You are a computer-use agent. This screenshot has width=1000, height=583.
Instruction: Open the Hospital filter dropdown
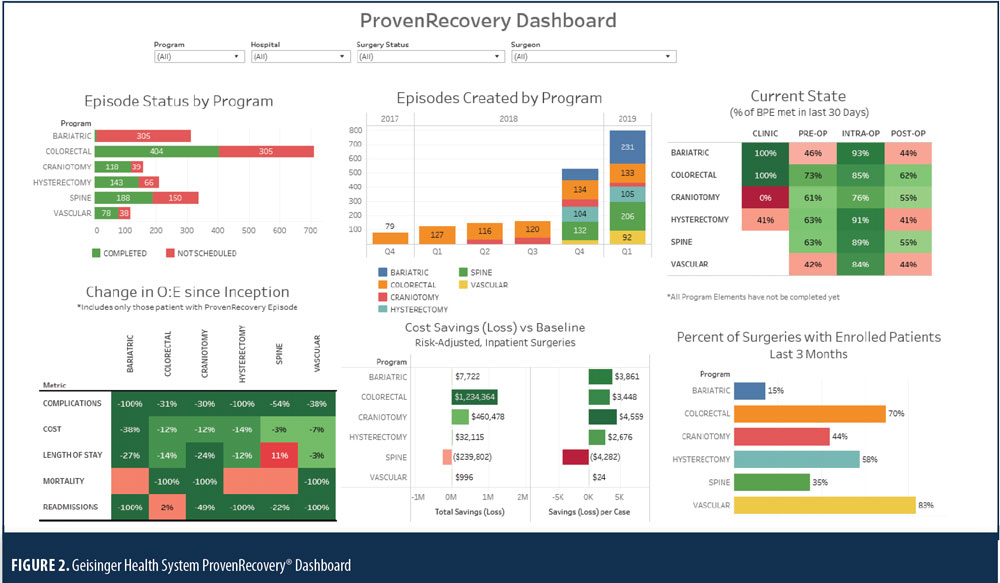coord(300,57)
